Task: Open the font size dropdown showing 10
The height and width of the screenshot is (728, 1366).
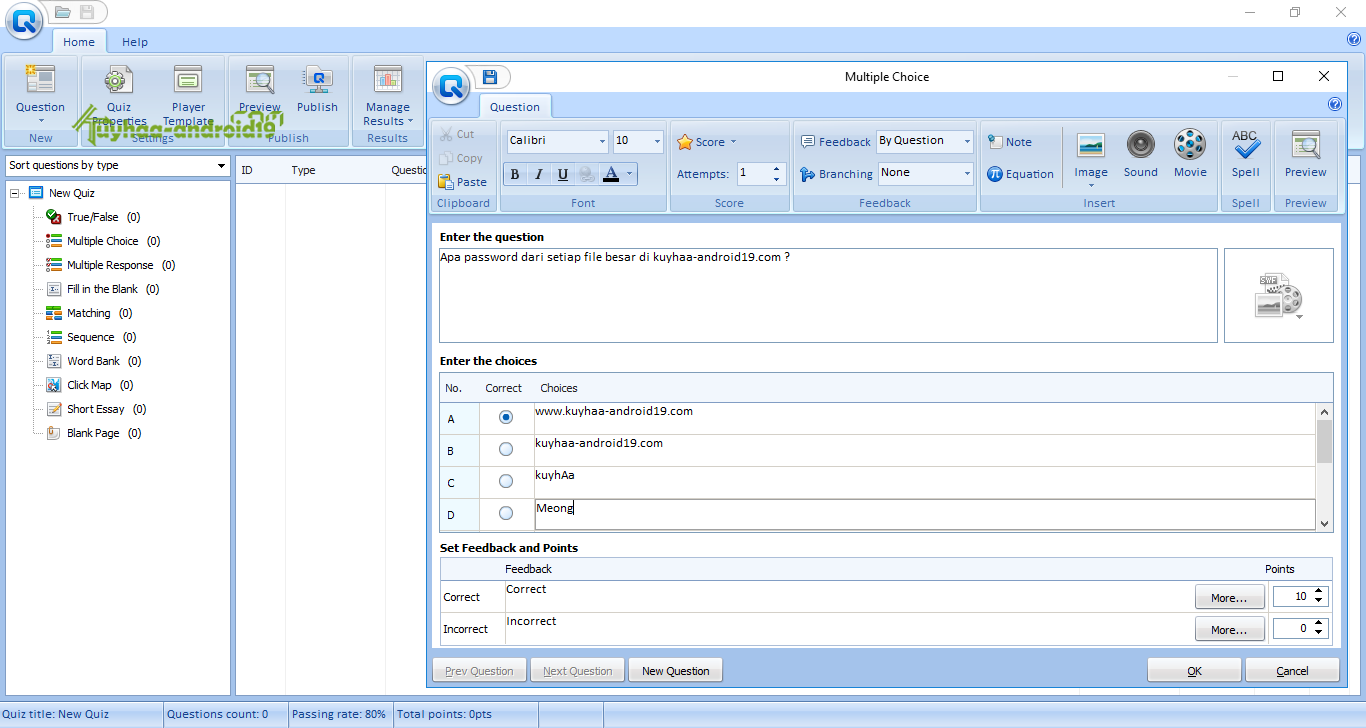Action: 657,142
